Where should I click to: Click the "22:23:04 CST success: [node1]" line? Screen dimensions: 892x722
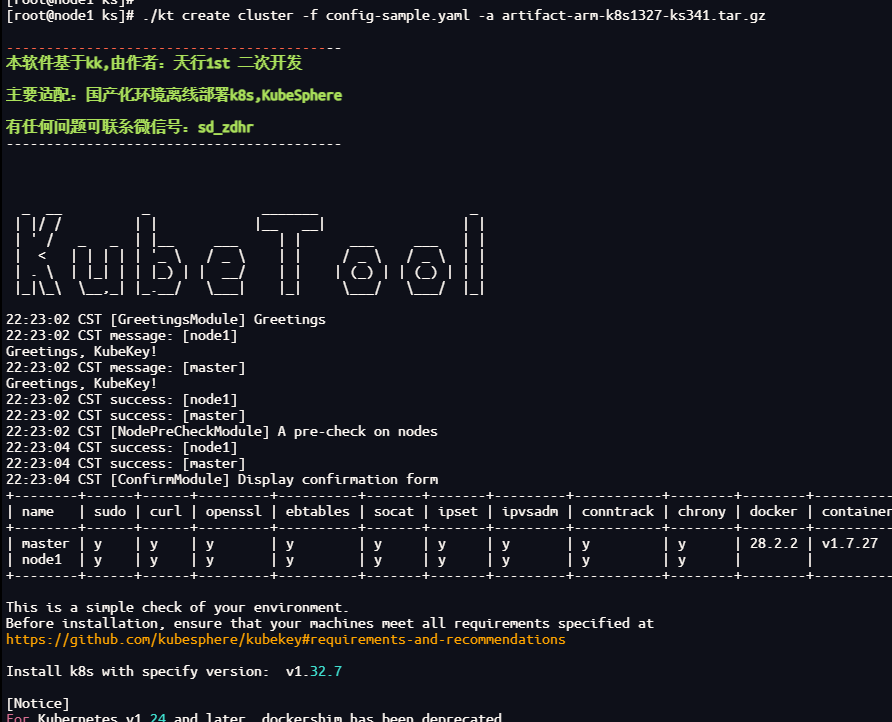121,447
